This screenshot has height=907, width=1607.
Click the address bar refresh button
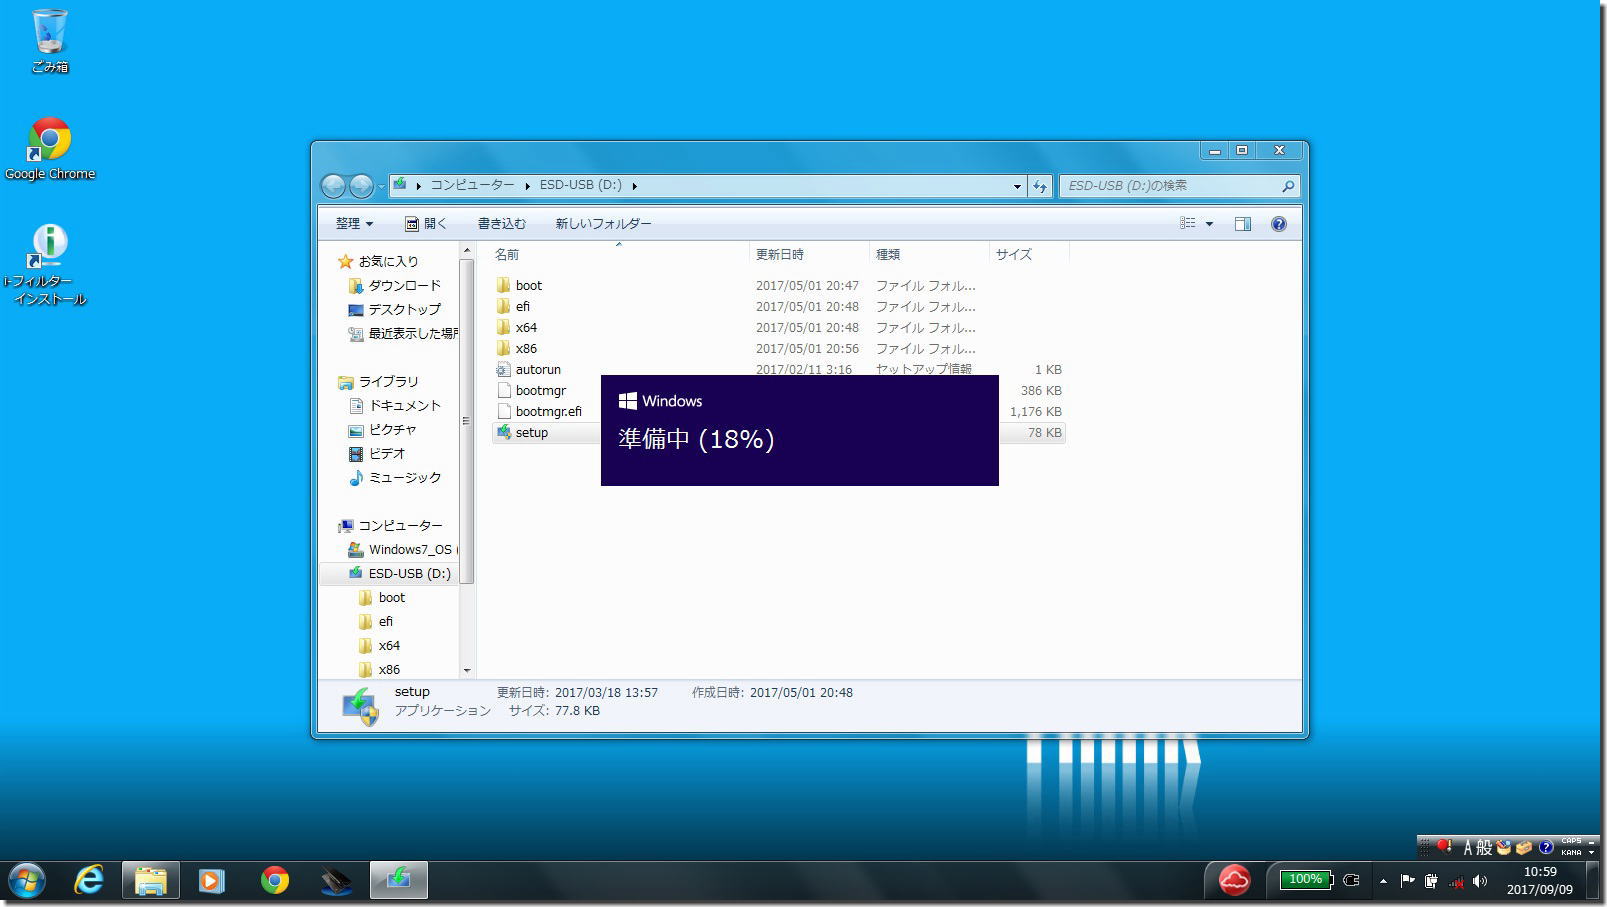point(1040,186)
